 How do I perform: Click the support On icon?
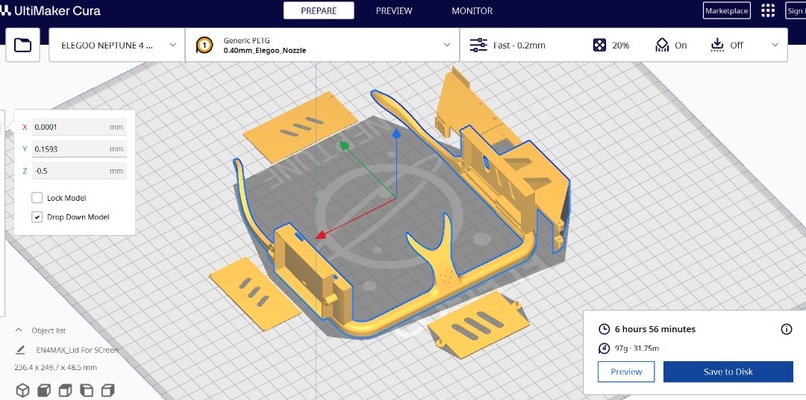(x=662, y=45)
